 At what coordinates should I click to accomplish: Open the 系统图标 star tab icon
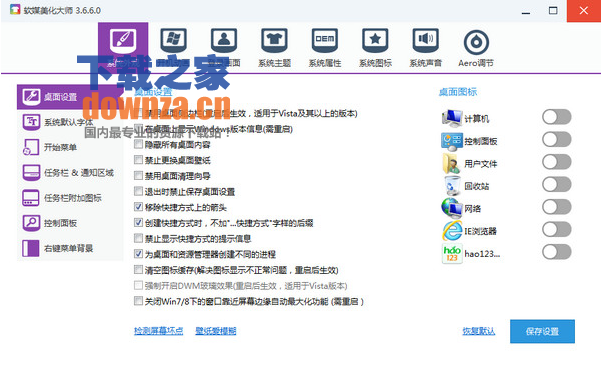click(375, 40)
